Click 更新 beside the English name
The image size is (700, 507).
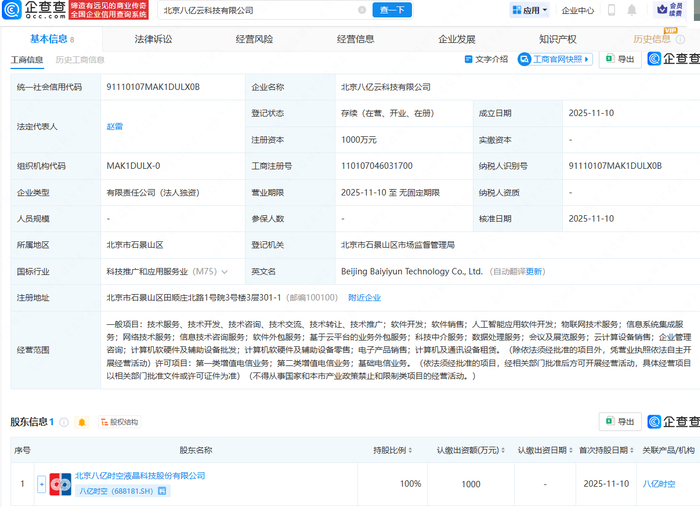point(535,271)
